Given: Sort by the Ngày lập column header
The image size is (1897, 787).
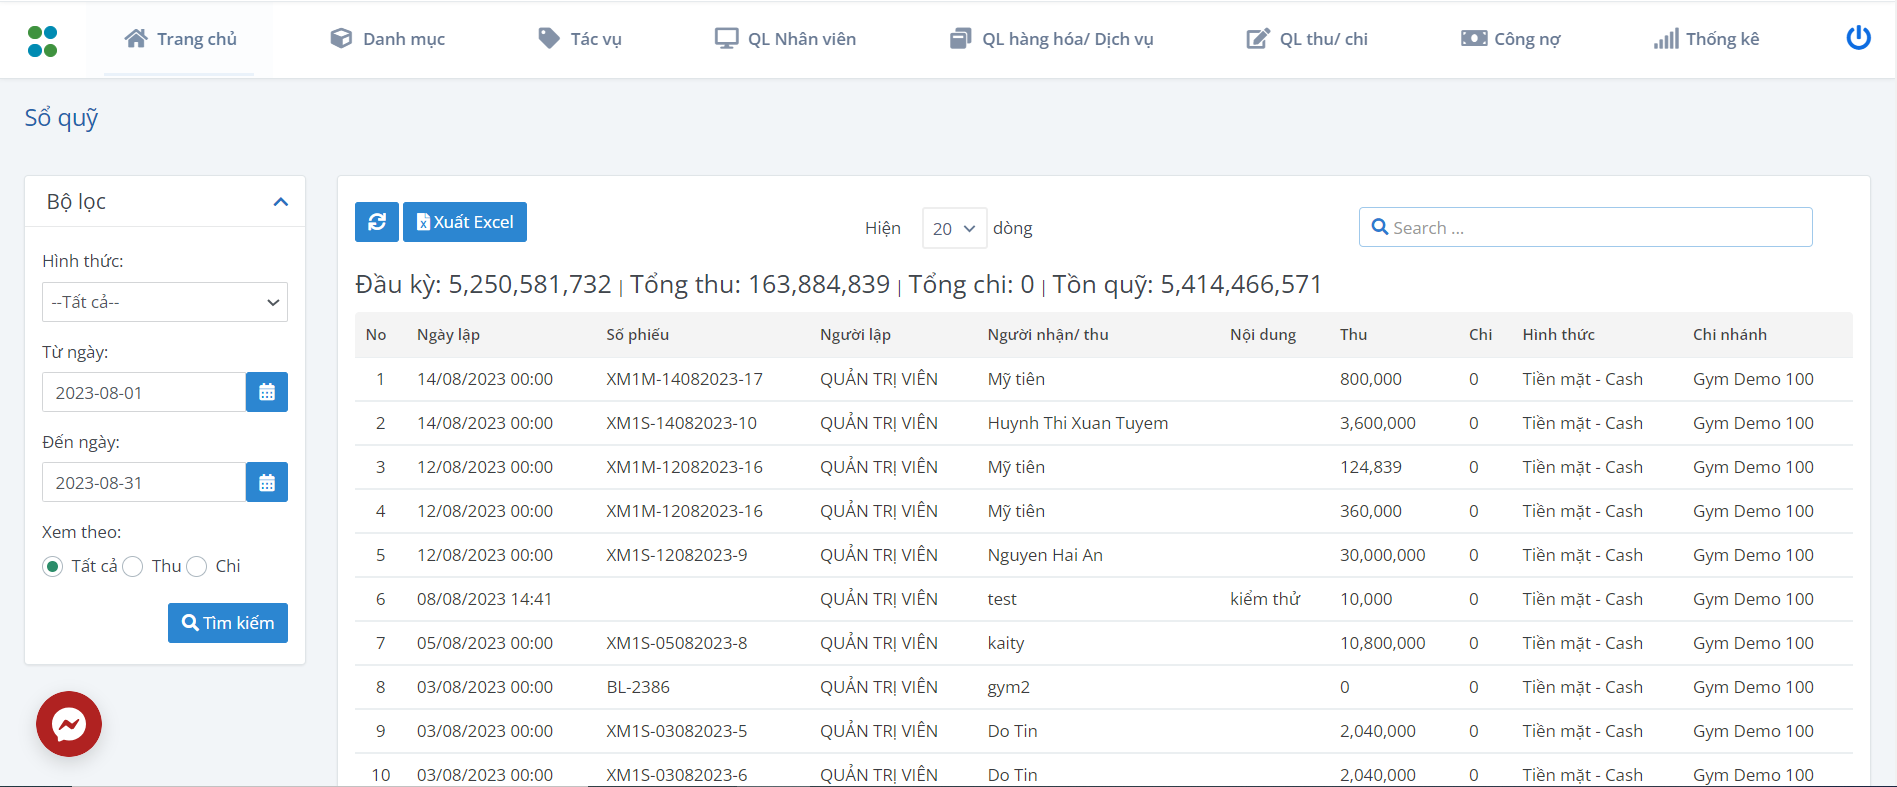Looking at the screenshot, I should [x=448, y=335].
